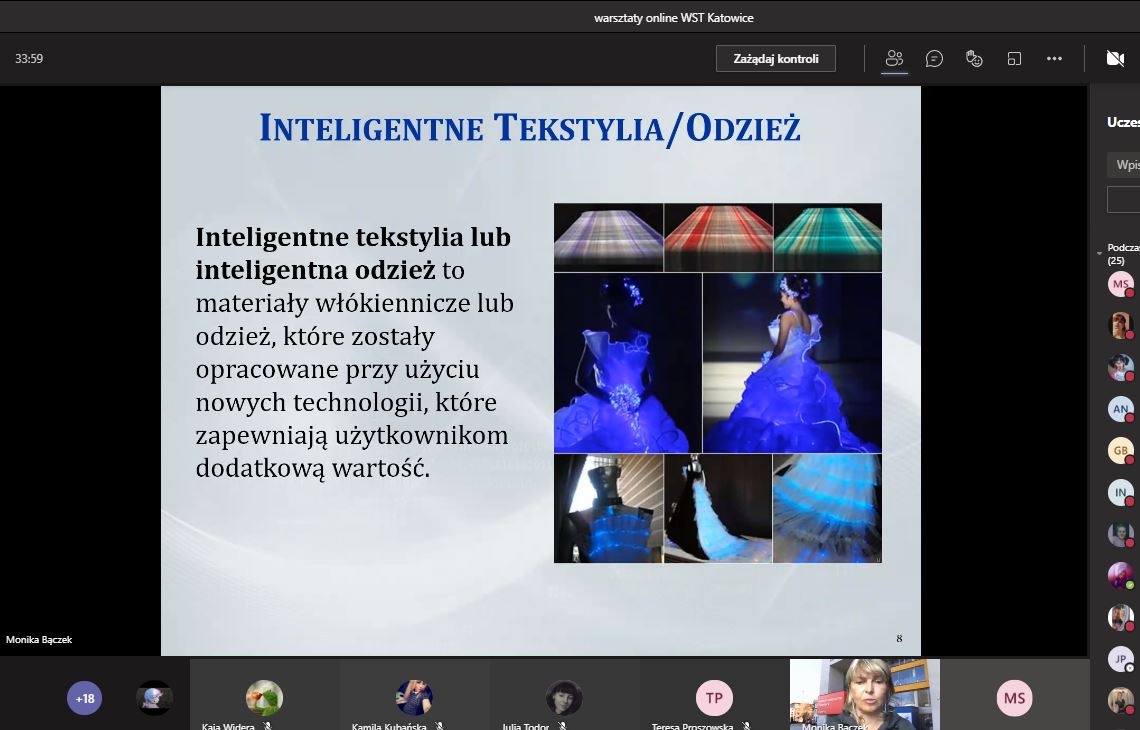
Task: Select Monika Bączek's live video tile
Action: tap(864, 694)
